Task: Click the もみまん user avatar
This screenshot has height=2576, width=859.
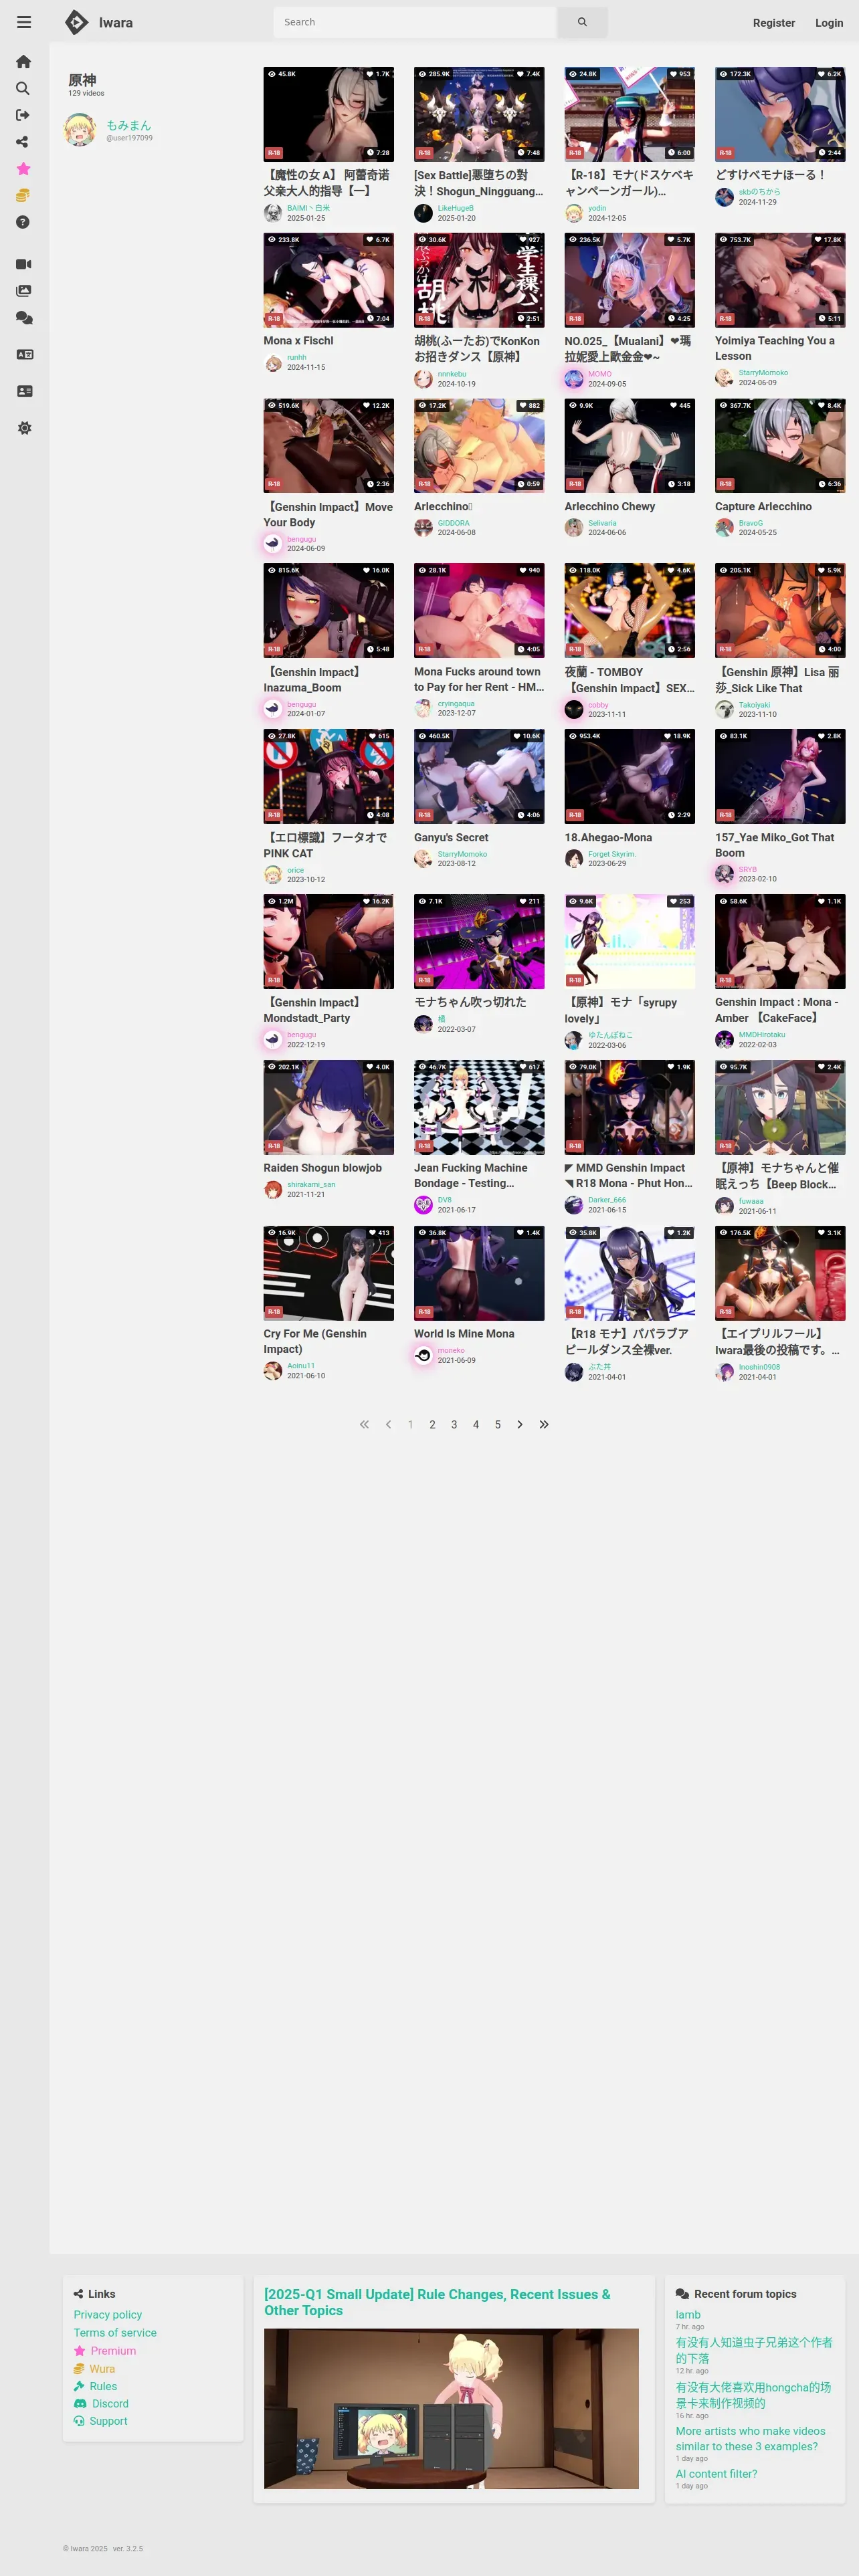Action: (x=80, y=130)
